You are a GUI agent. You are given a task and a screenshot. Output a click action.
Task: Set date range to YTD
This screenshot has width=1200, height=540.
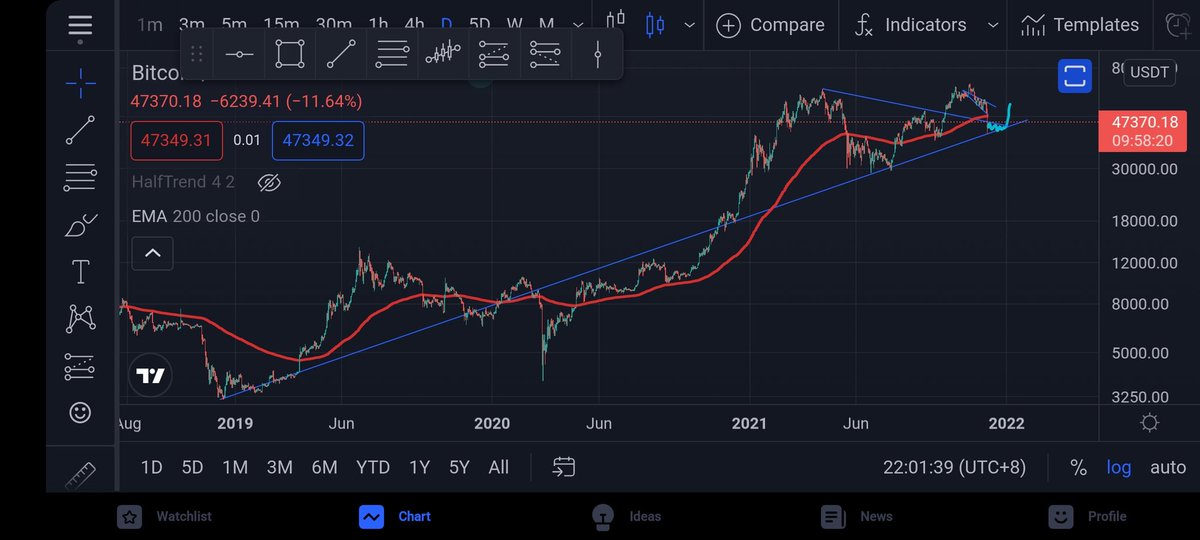[373, 467]
